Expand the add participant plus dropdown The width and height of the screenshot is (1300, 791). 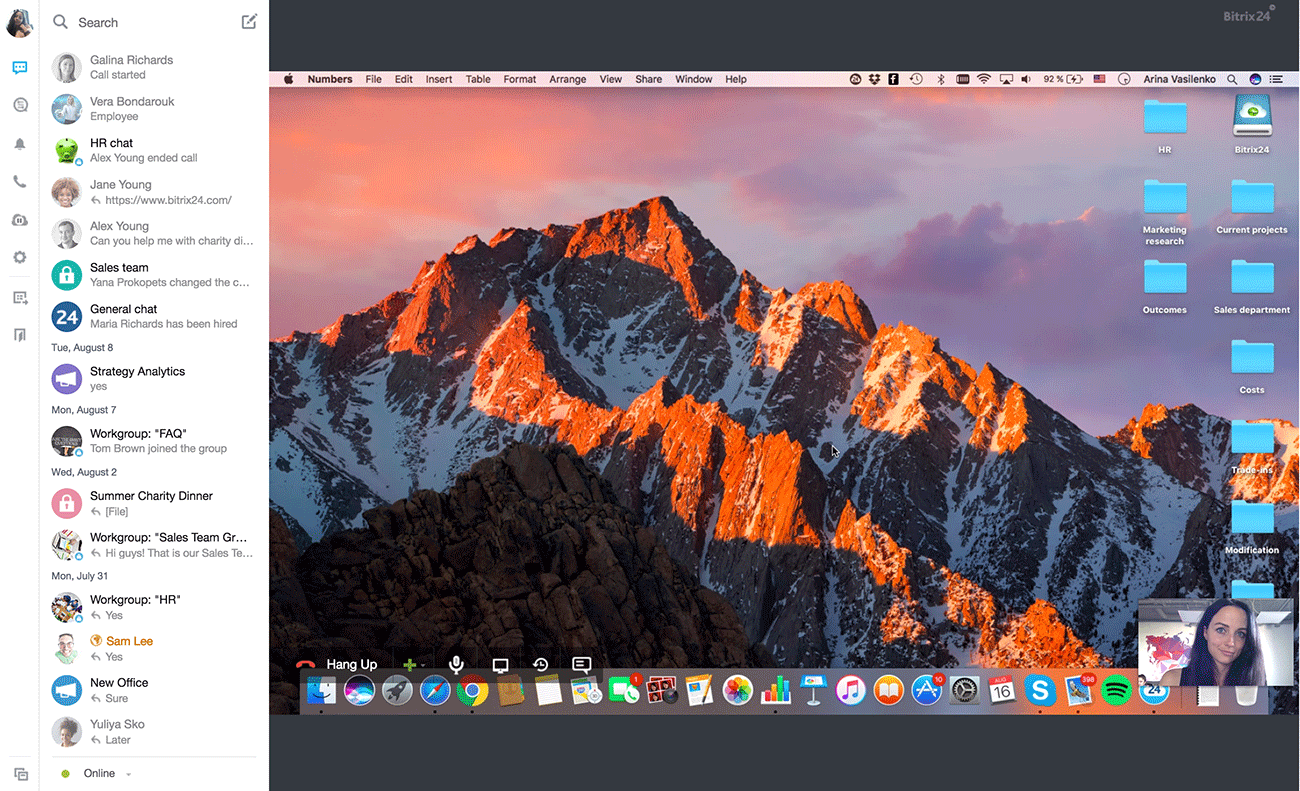pyautogui.click(x=423, y=665)
